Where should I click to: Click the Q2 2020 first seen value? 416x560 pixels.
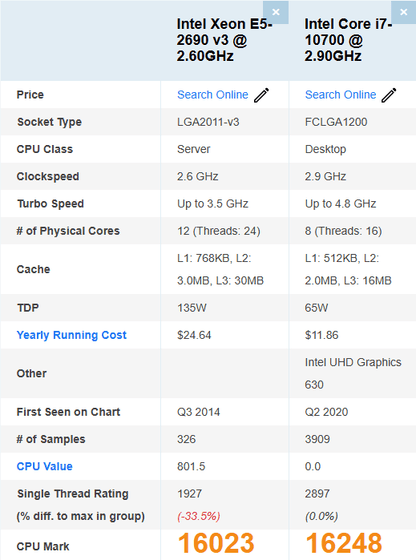(326, 412)
